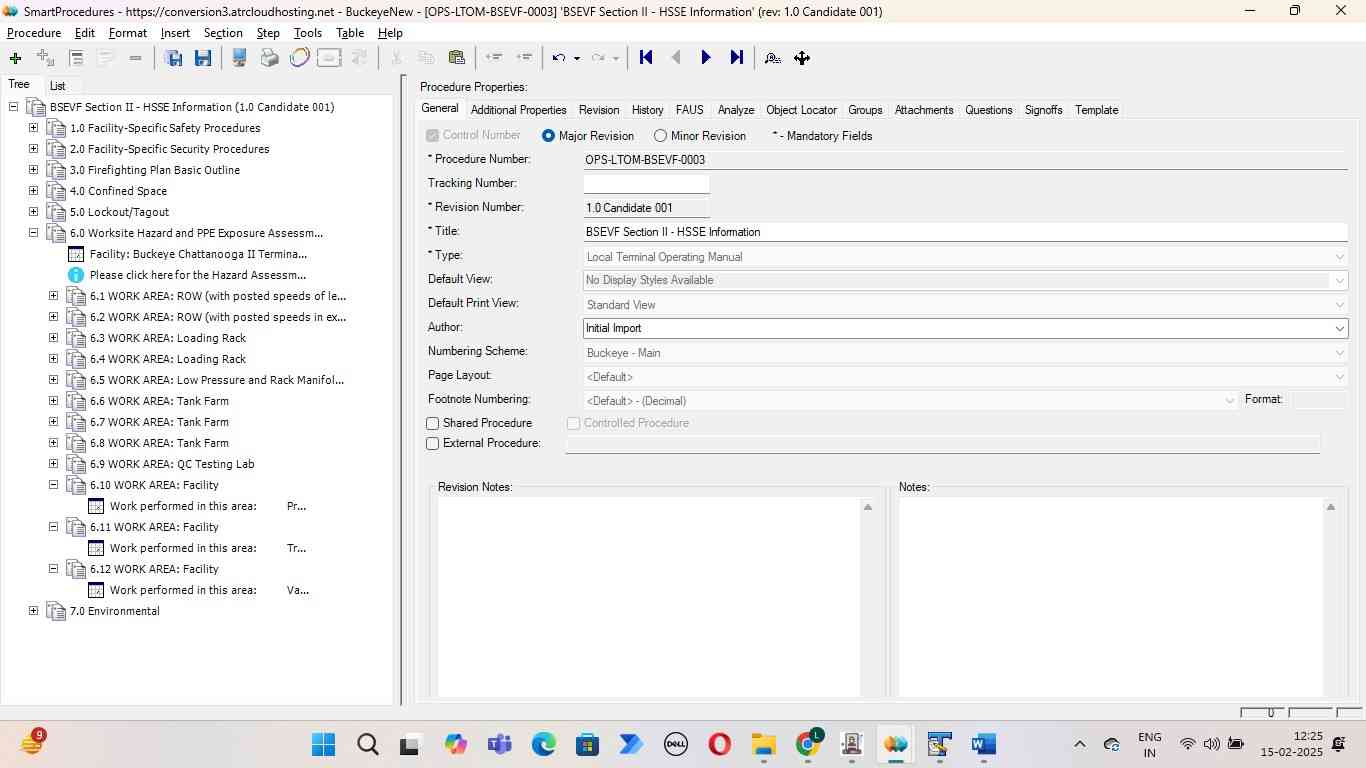Jump to last record navigation icon
The image size is (1366, 768).
pos(737,58)
